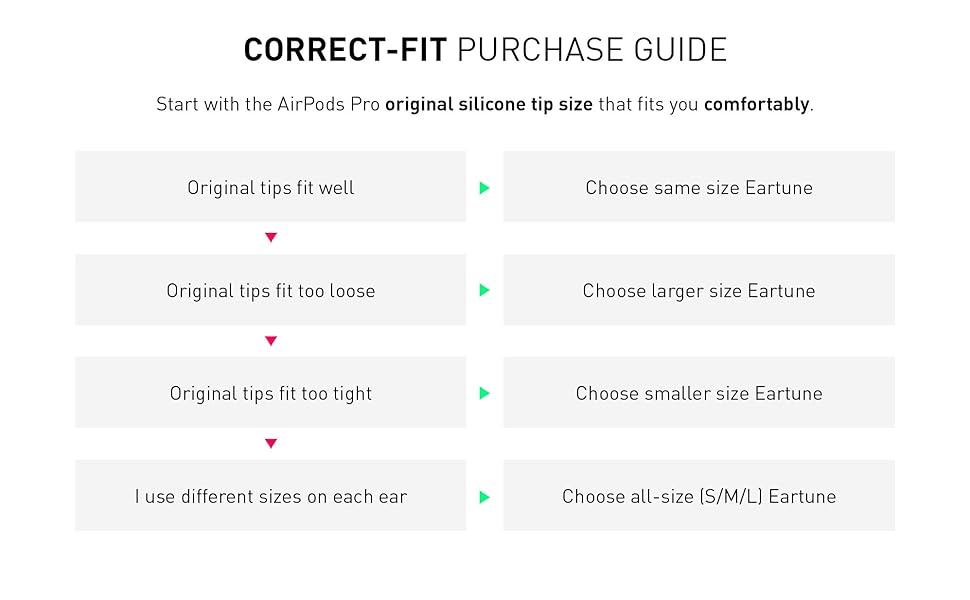Select the "Original tips fit well" box

tap(270, 187)
